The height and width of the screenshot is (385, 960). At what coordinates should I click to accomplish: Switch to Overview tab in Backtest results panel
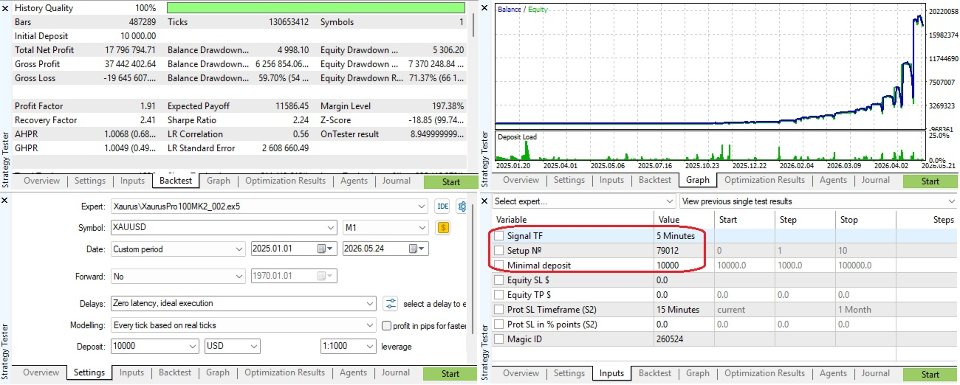42,181
